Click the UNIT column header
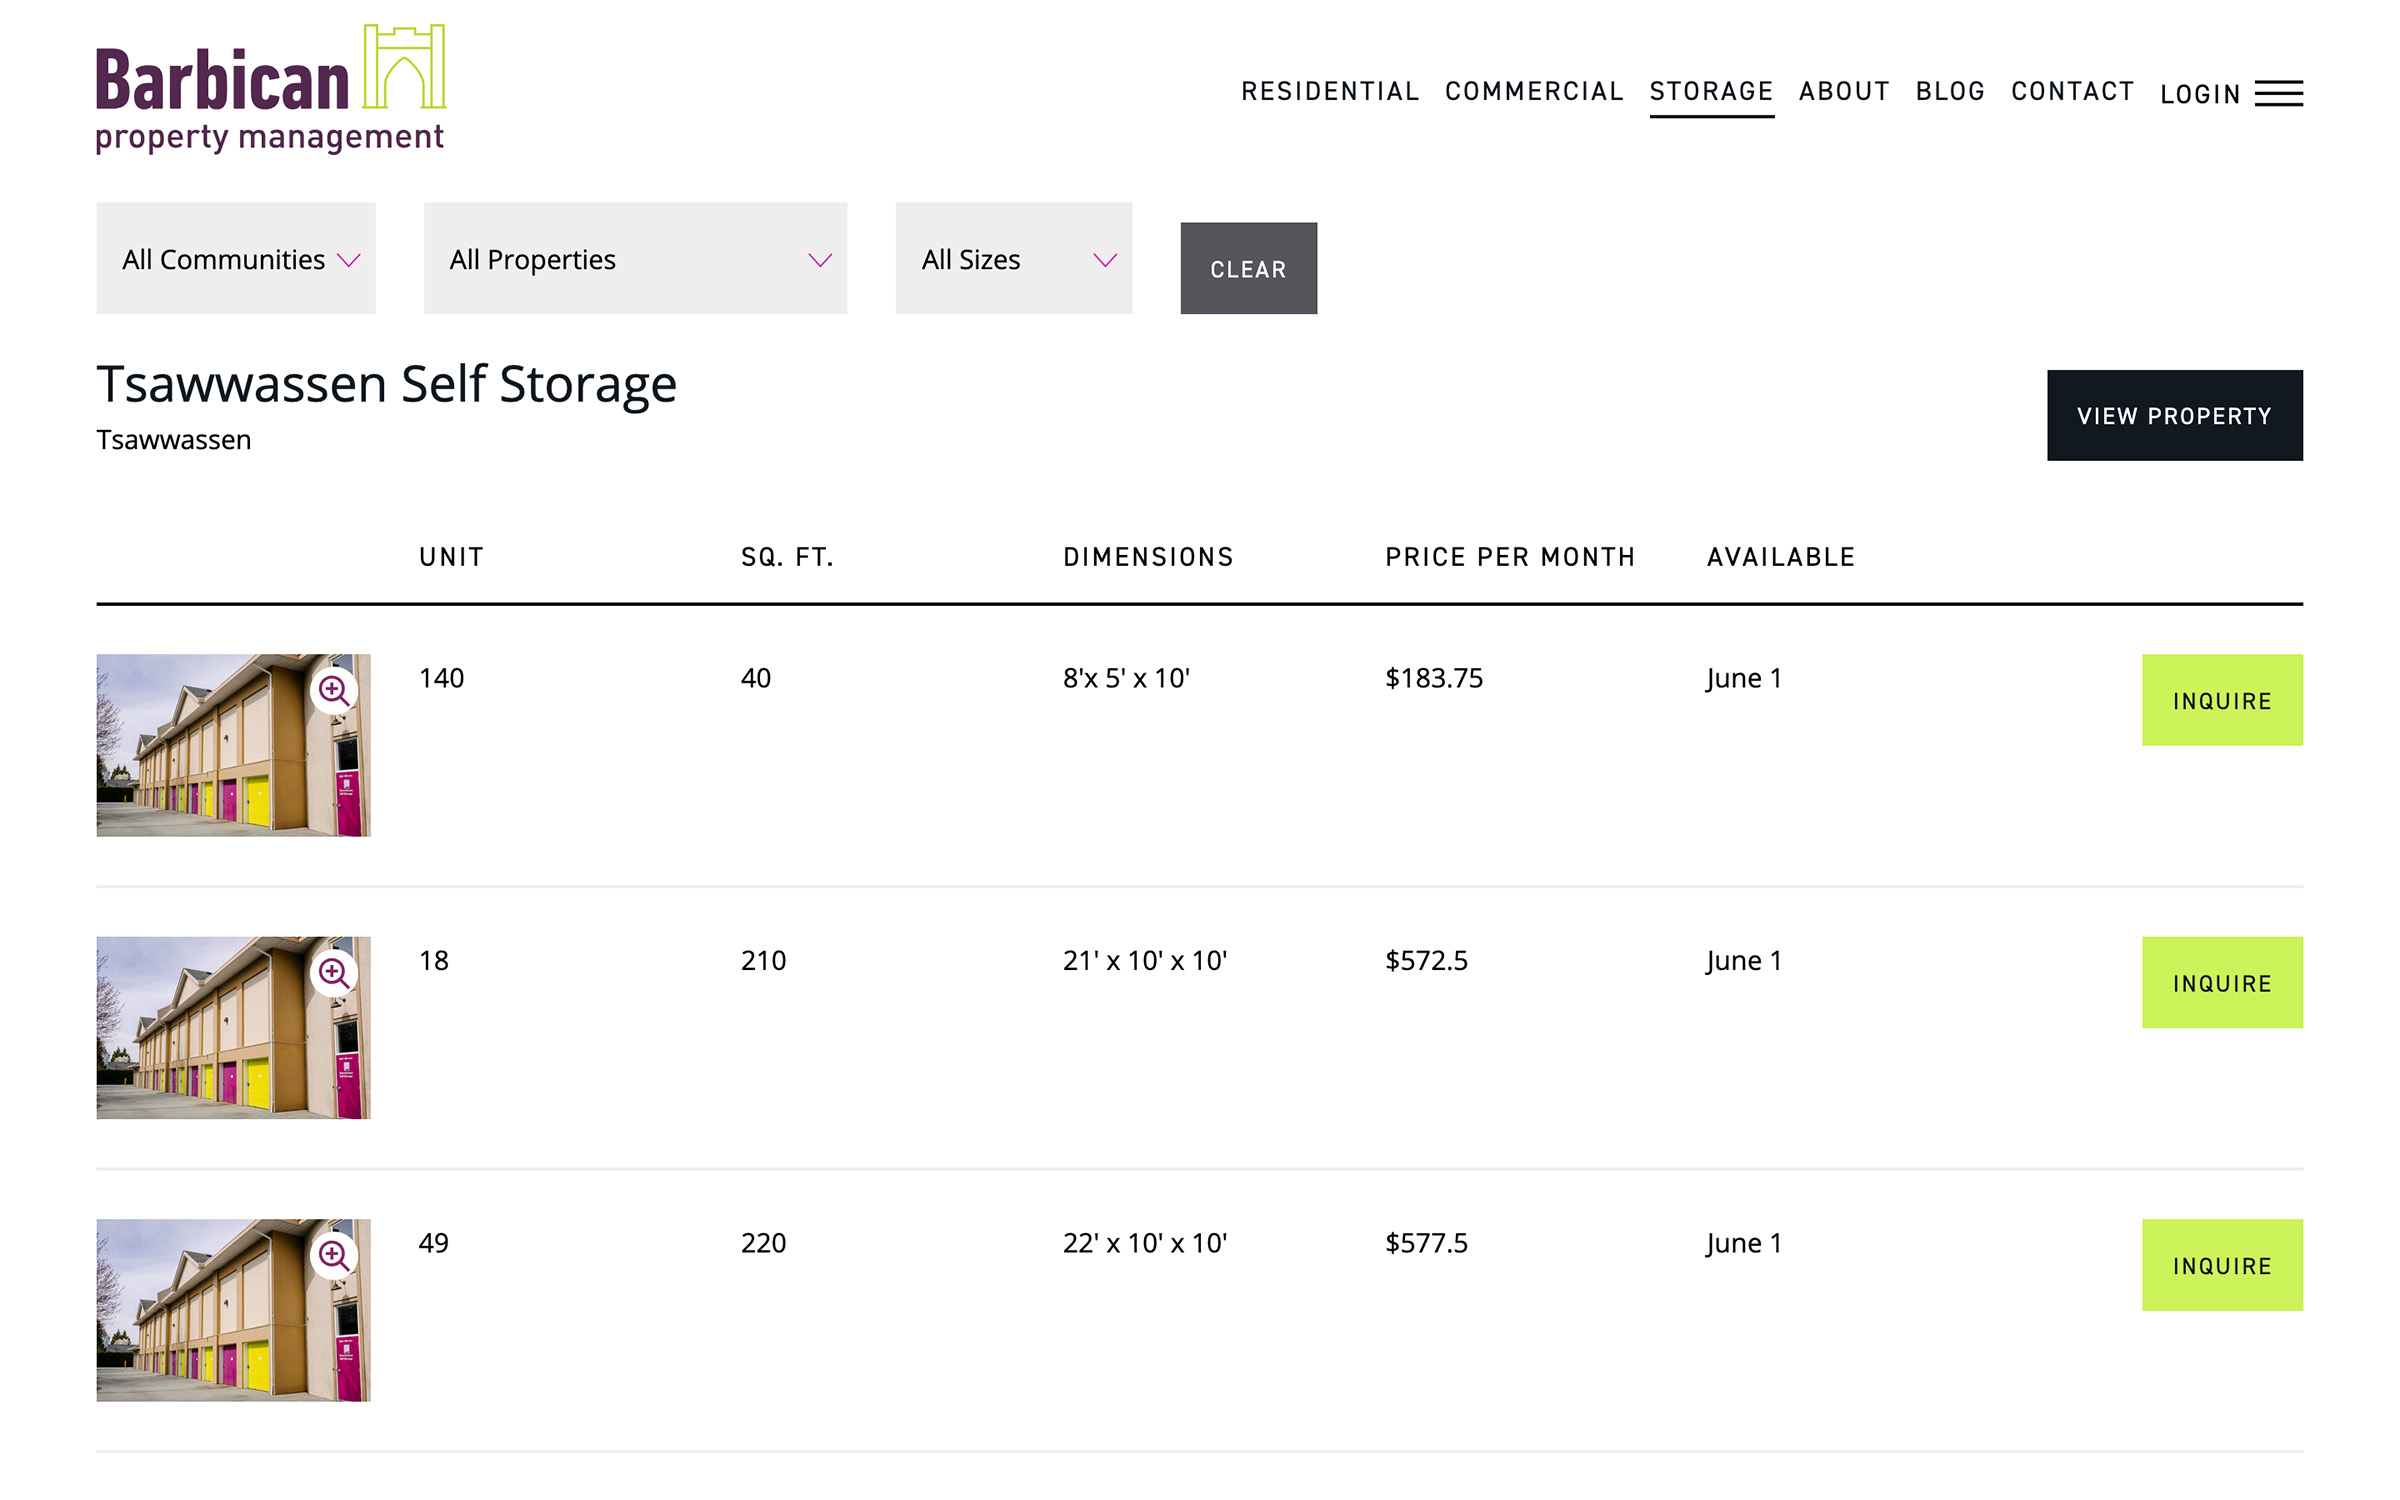The height and width of the screenshot is (1500, 2400). point(451,557)
